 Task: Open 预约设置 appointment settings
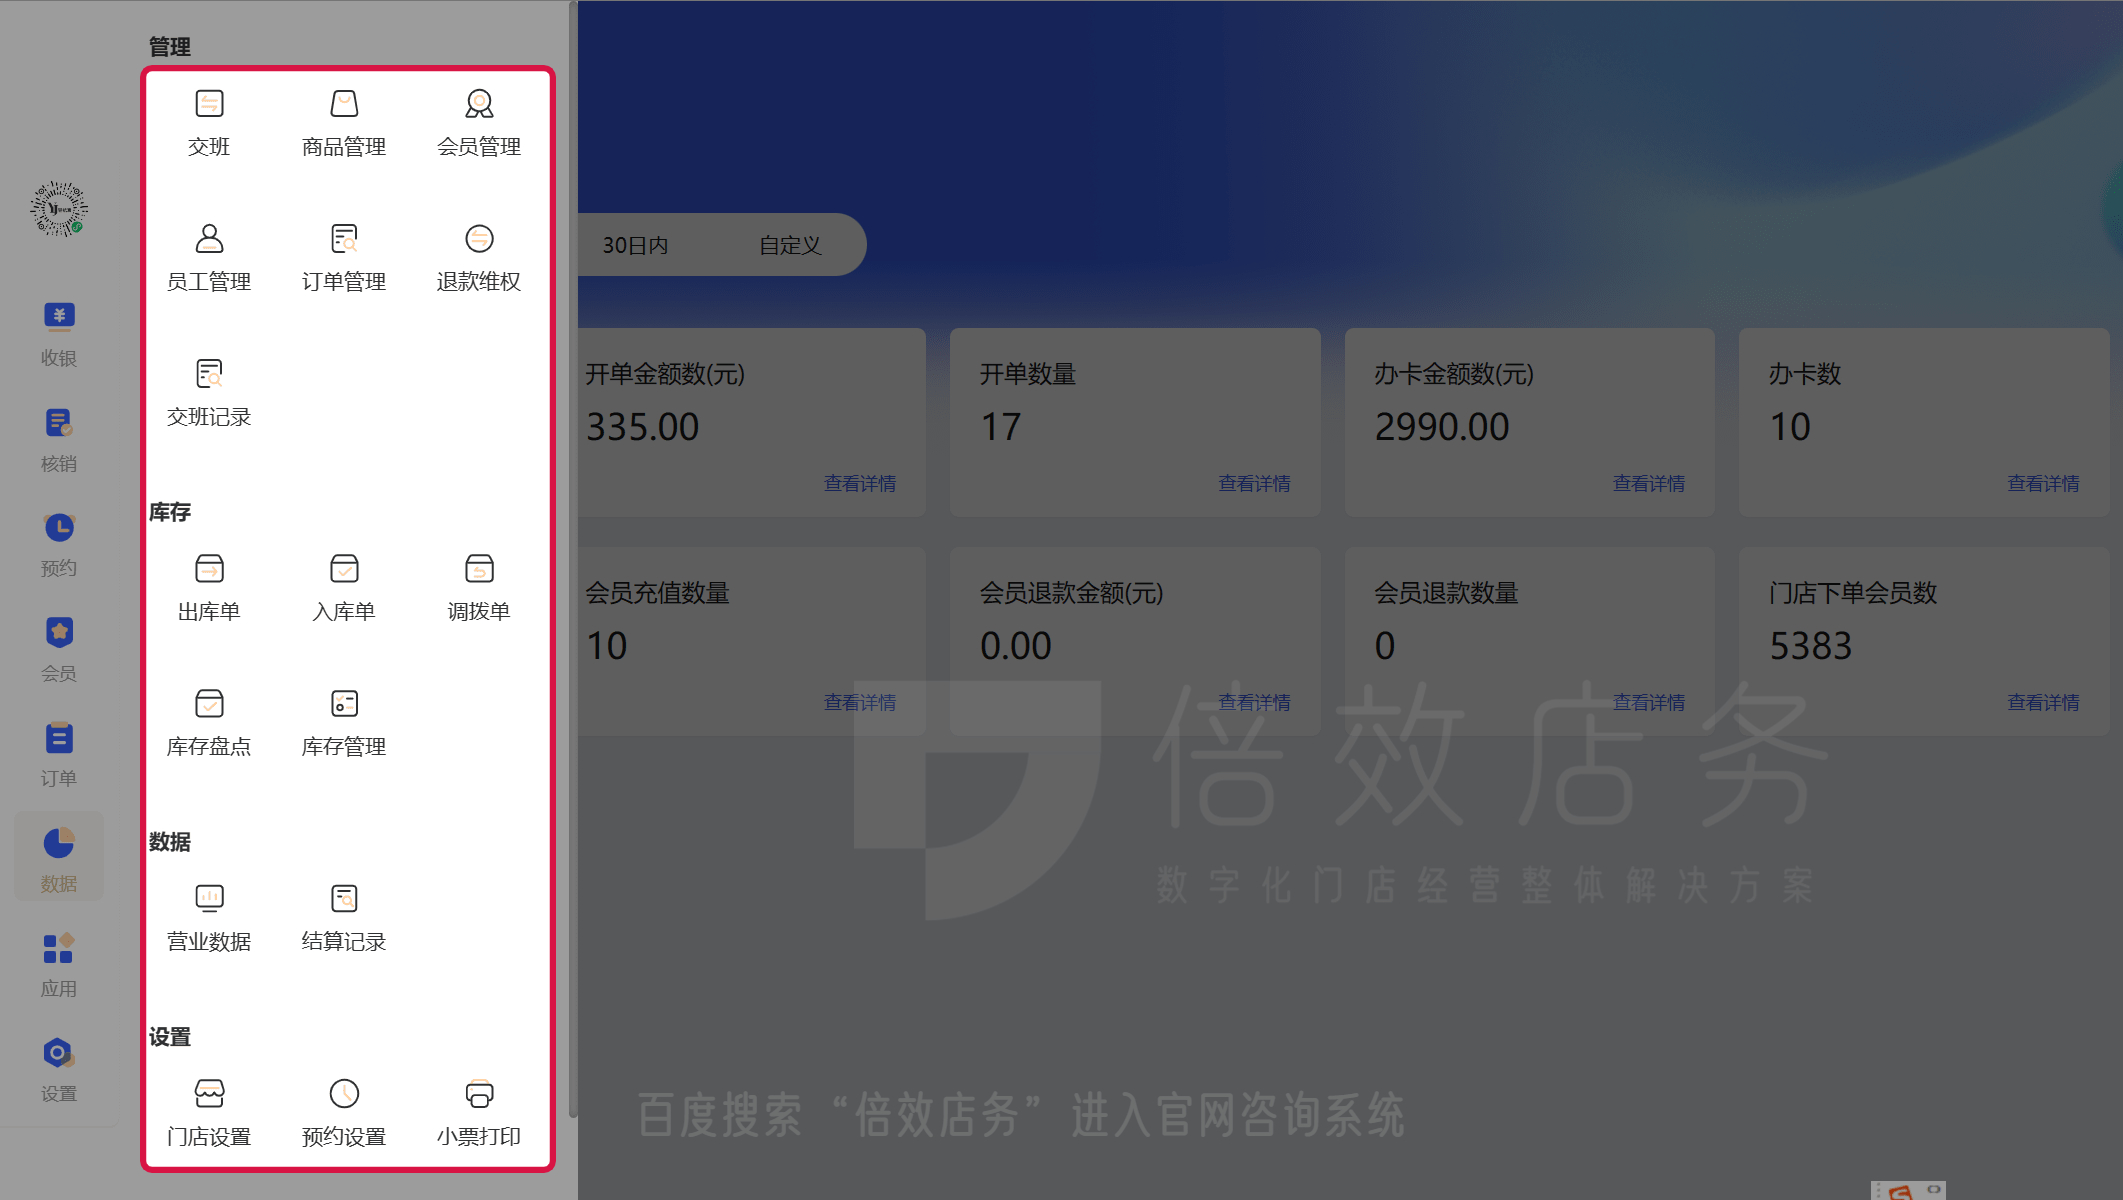click(344, 1113)
